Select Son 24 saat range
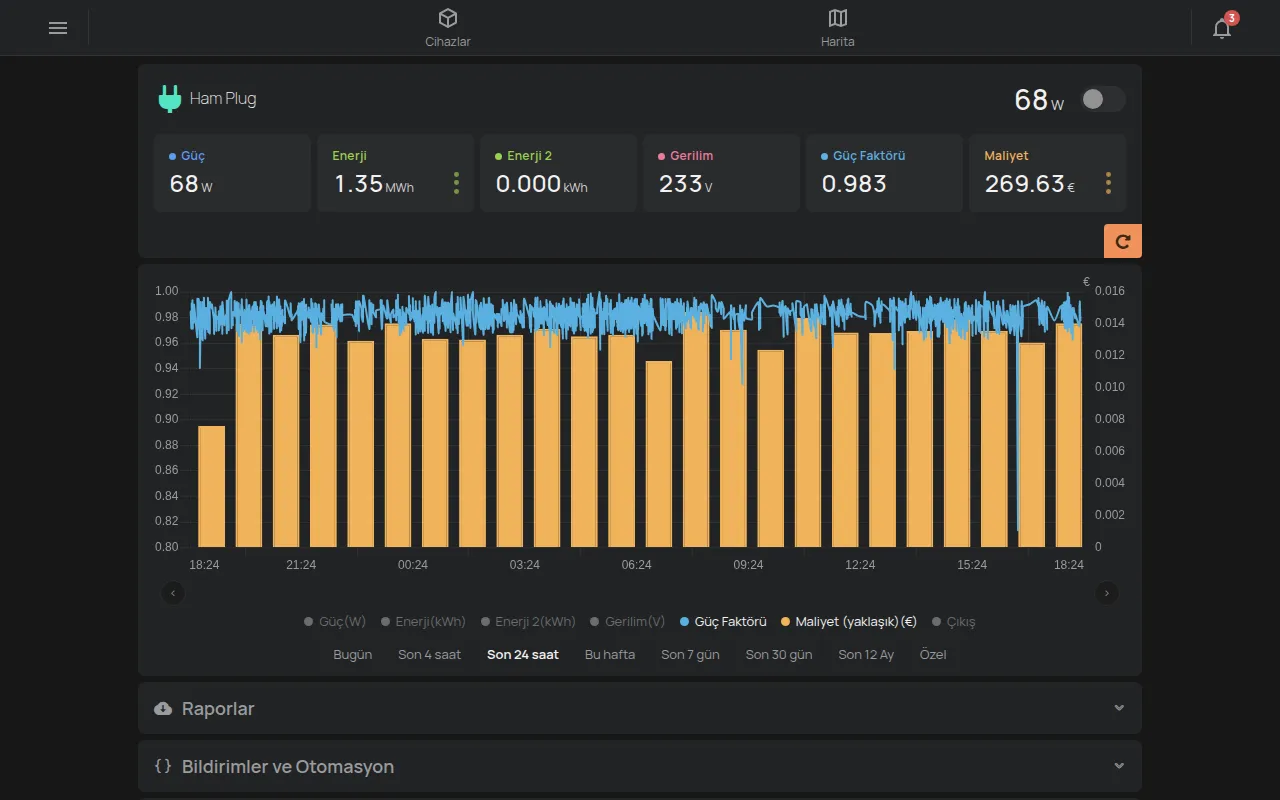Viewport: 1280px width, 800px height. (x=523, y=655)
